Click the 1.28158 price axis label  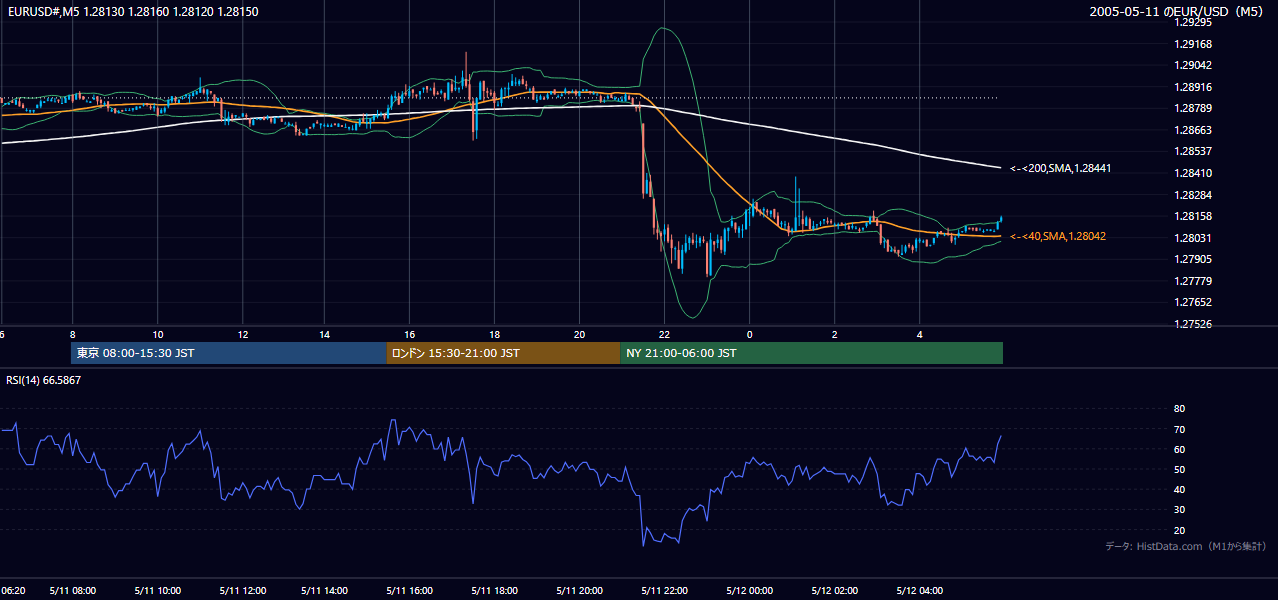point(1193,216)
